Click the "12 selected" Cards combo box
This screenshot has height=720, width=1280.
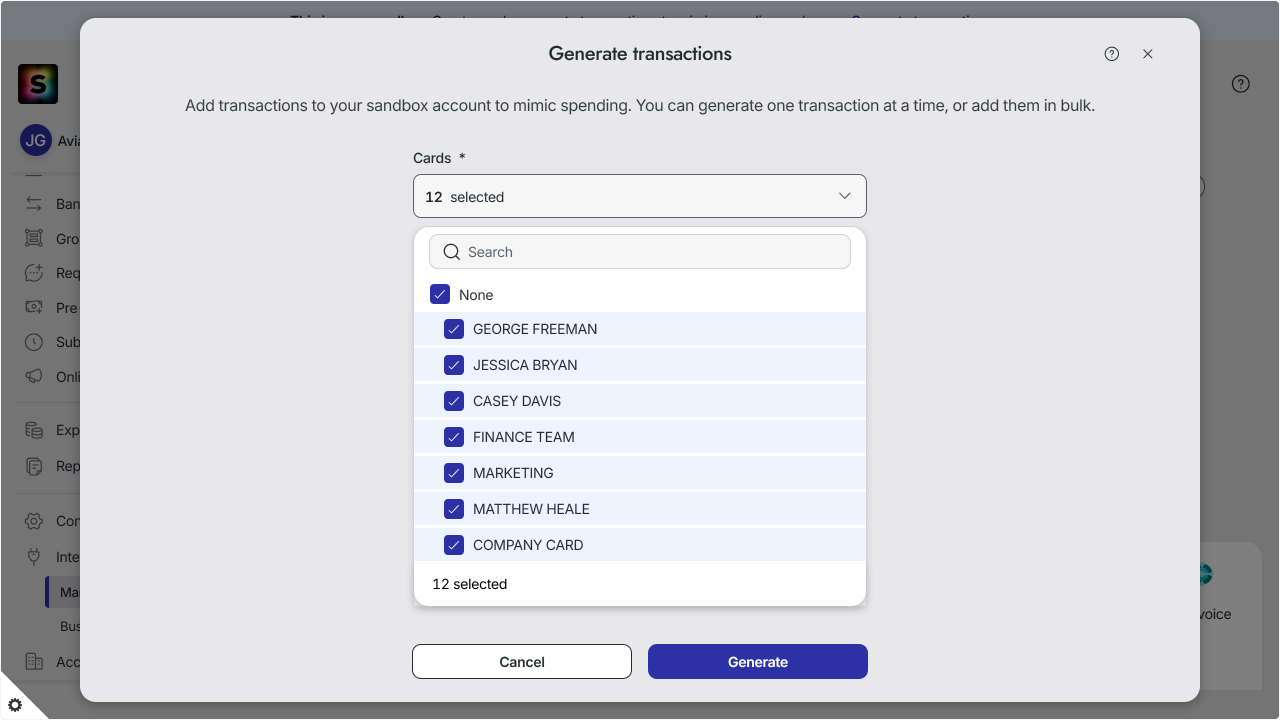(x=640, y=197)
